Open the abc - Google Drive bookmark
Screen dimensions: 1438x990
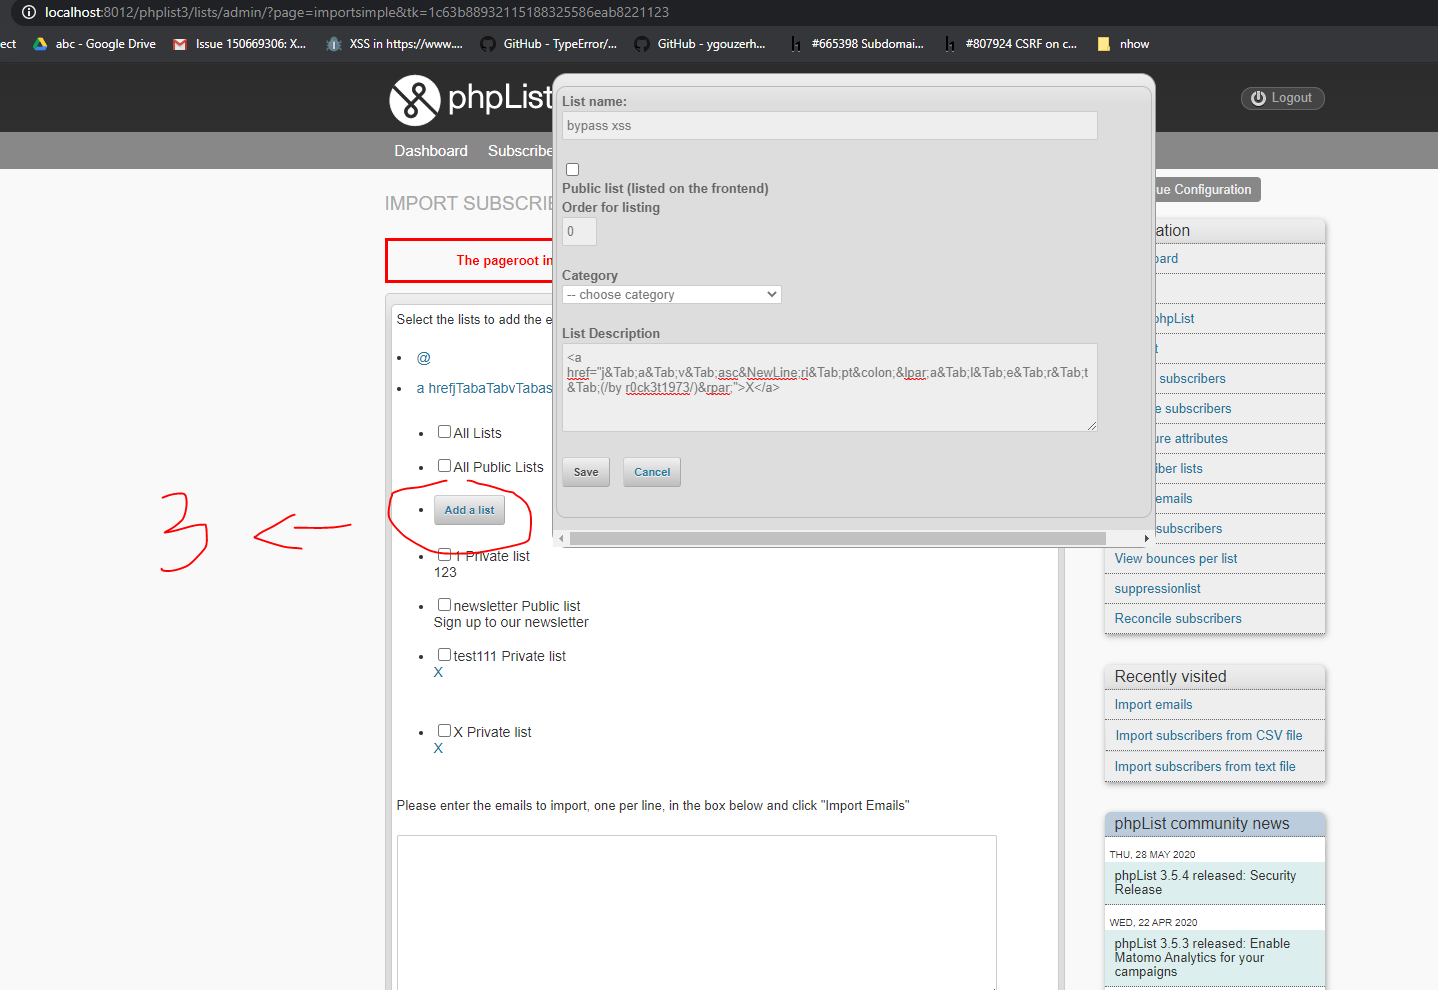[x=95, y=44]
